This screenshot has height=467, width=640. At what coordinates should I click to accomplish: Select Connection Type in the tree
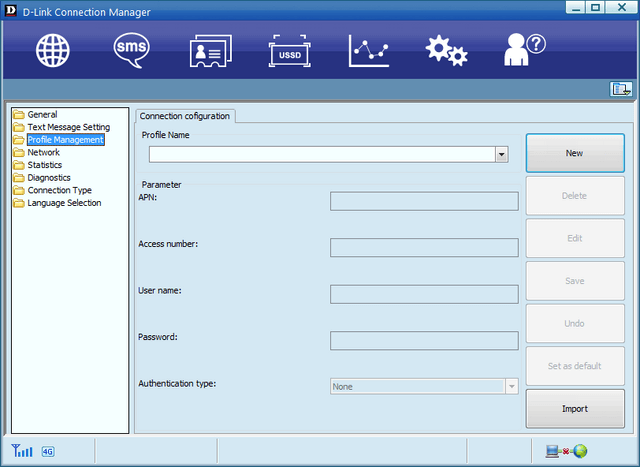(x=59, y=190)
